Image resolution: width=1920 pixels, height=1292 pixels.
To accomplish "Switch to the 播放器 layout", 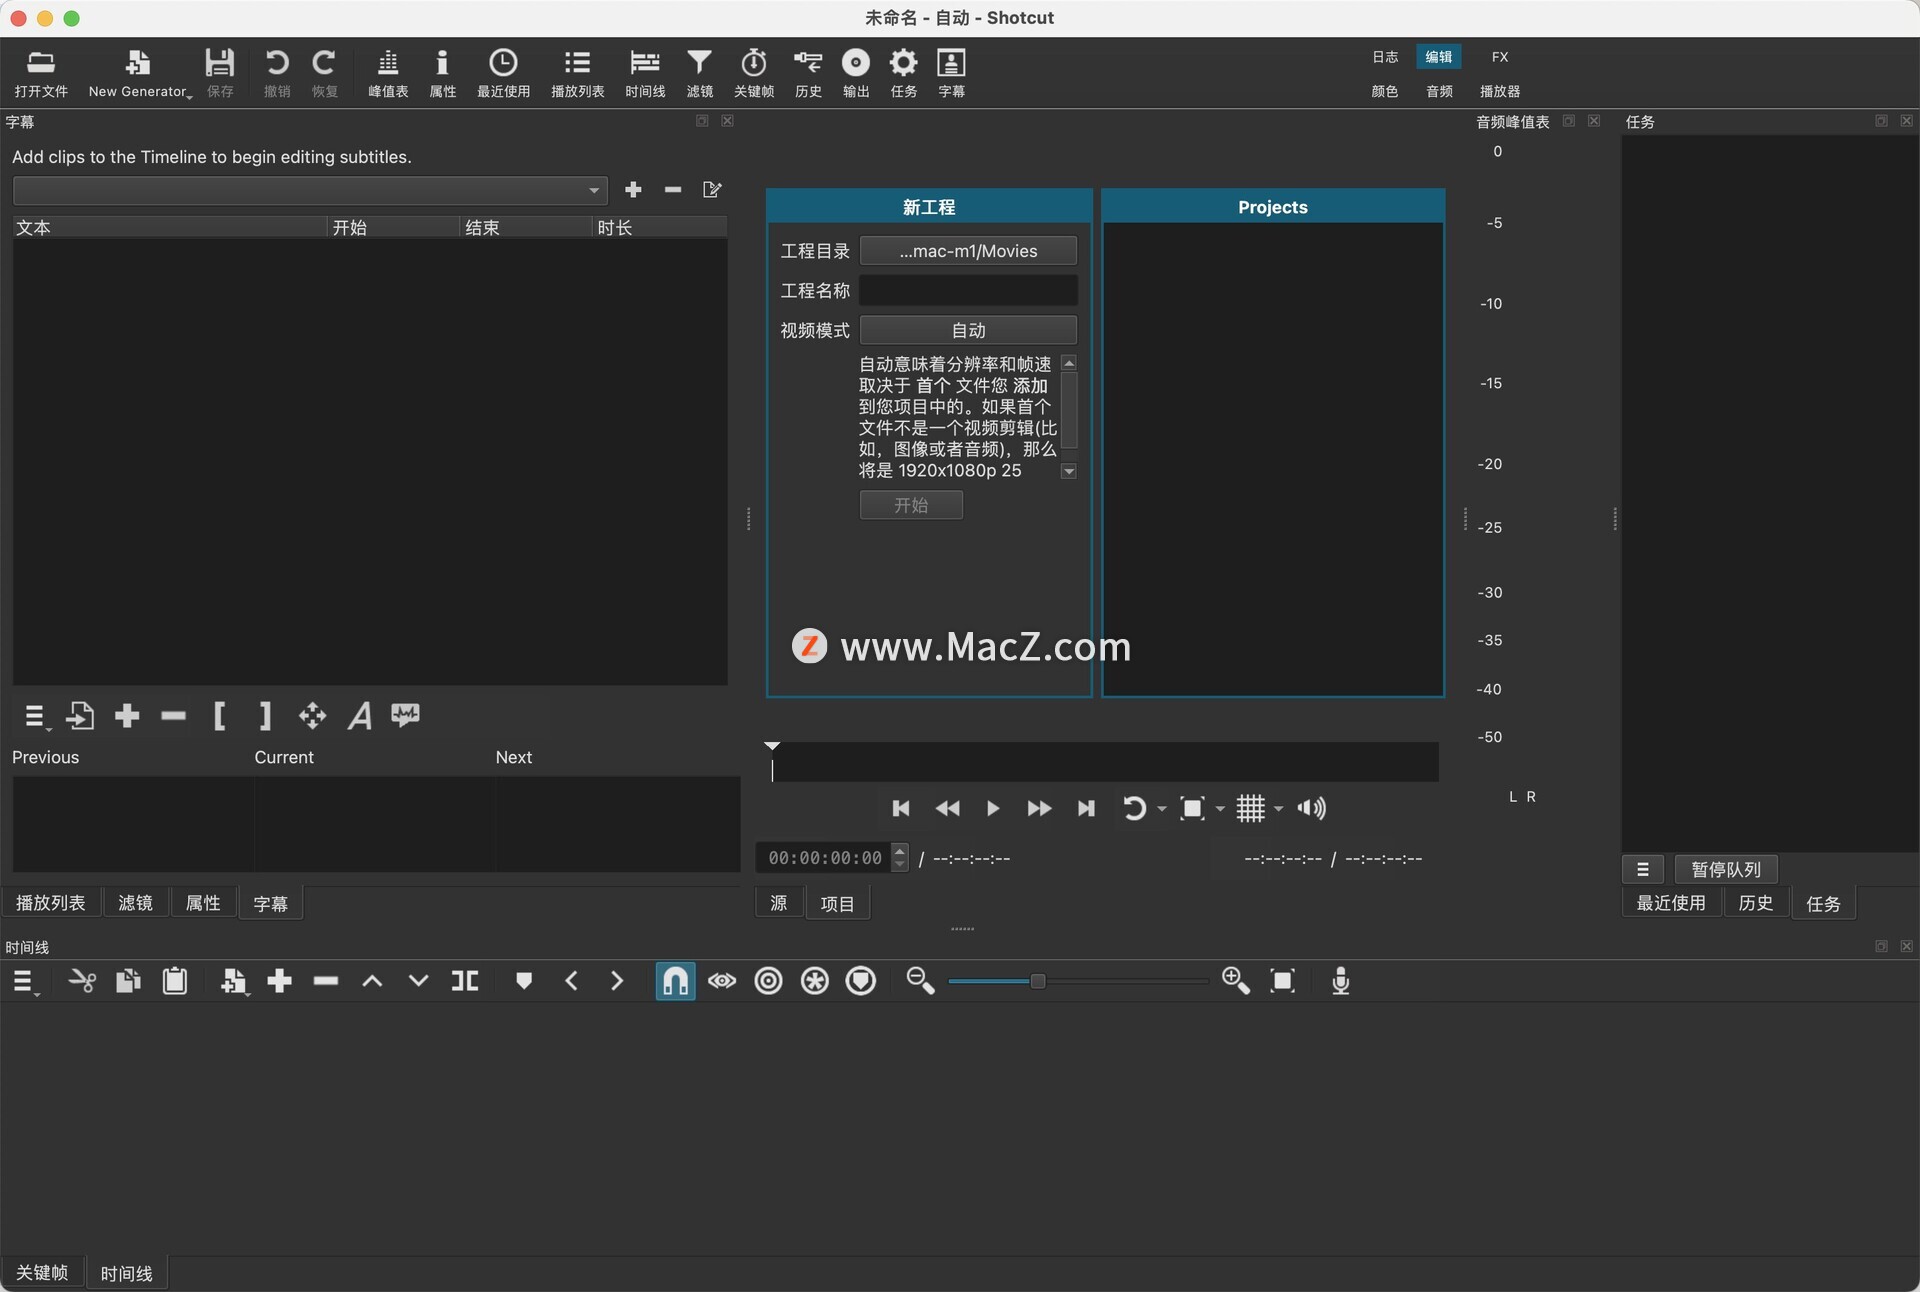I will point(1500,91).
